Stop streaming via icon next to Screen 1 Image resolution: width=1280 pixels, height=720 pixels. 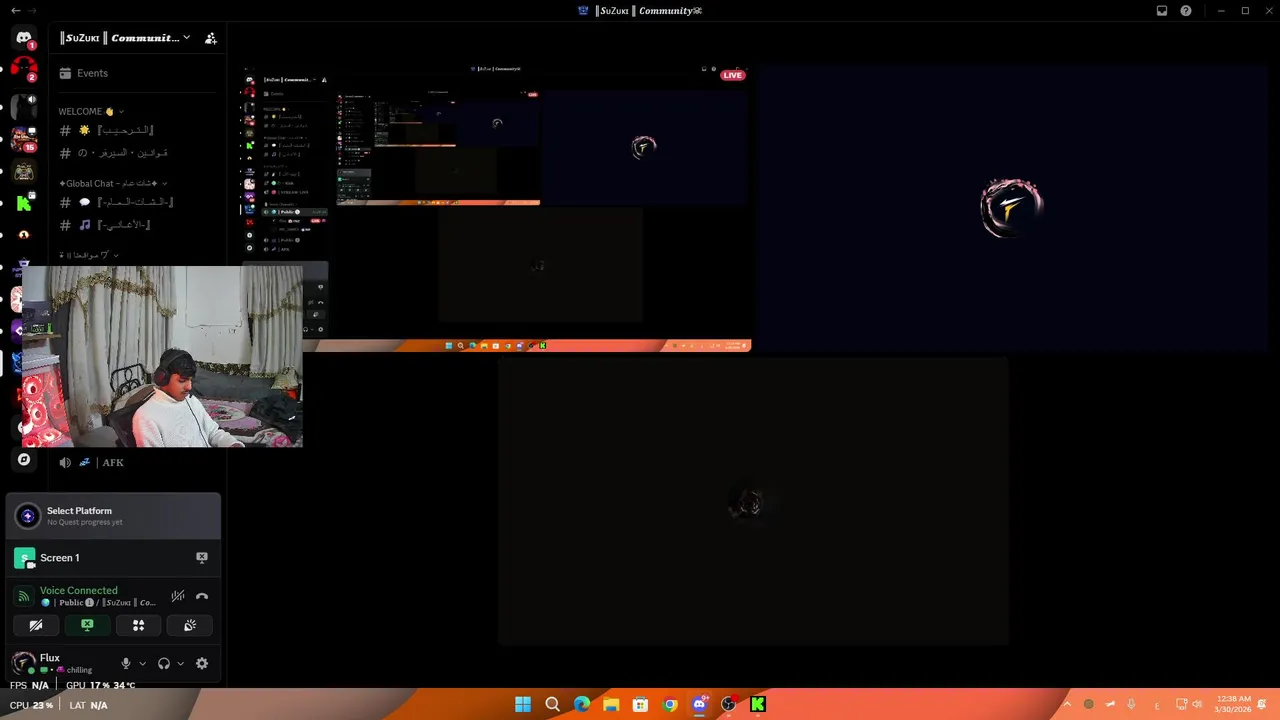(202, 558)
